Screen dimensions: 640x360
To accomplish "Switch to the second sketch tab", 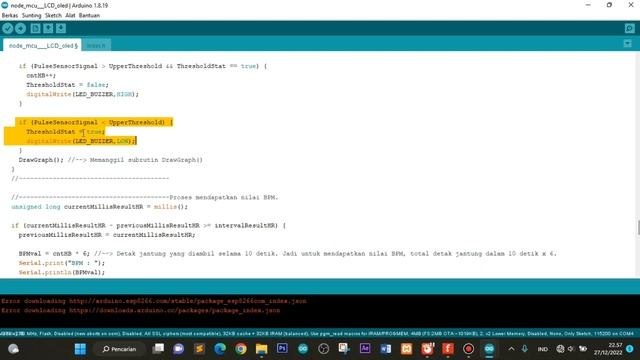I will tap(96, 45).
